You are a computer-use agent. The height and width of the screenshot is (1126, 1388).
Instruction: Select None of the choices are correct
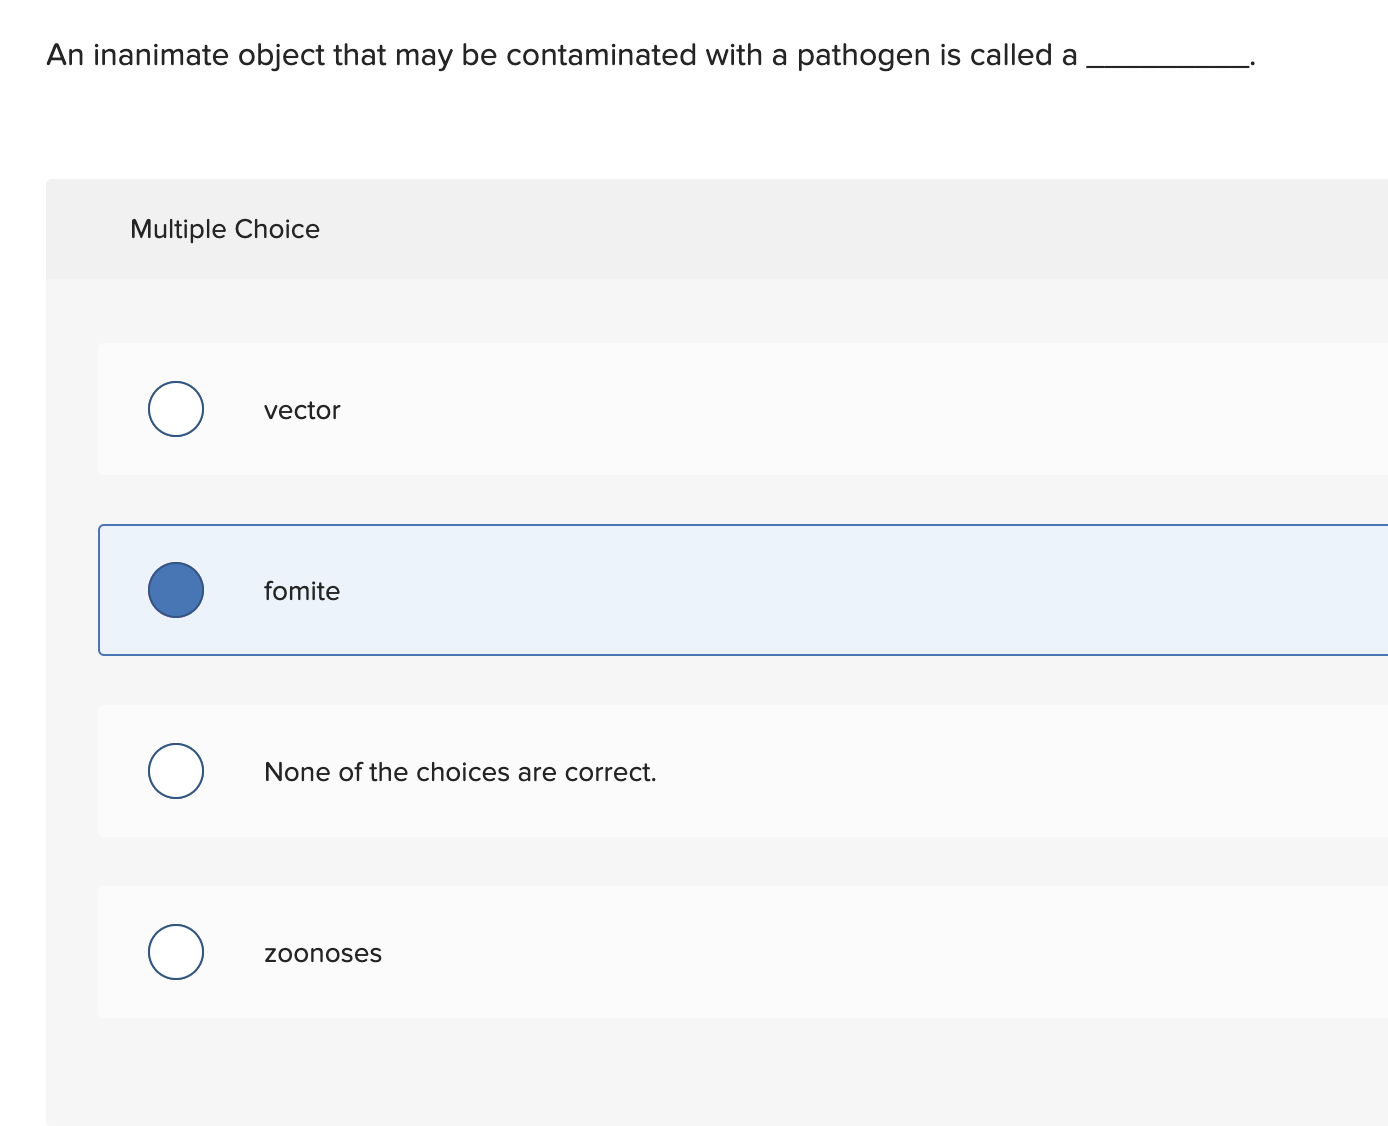175,771
